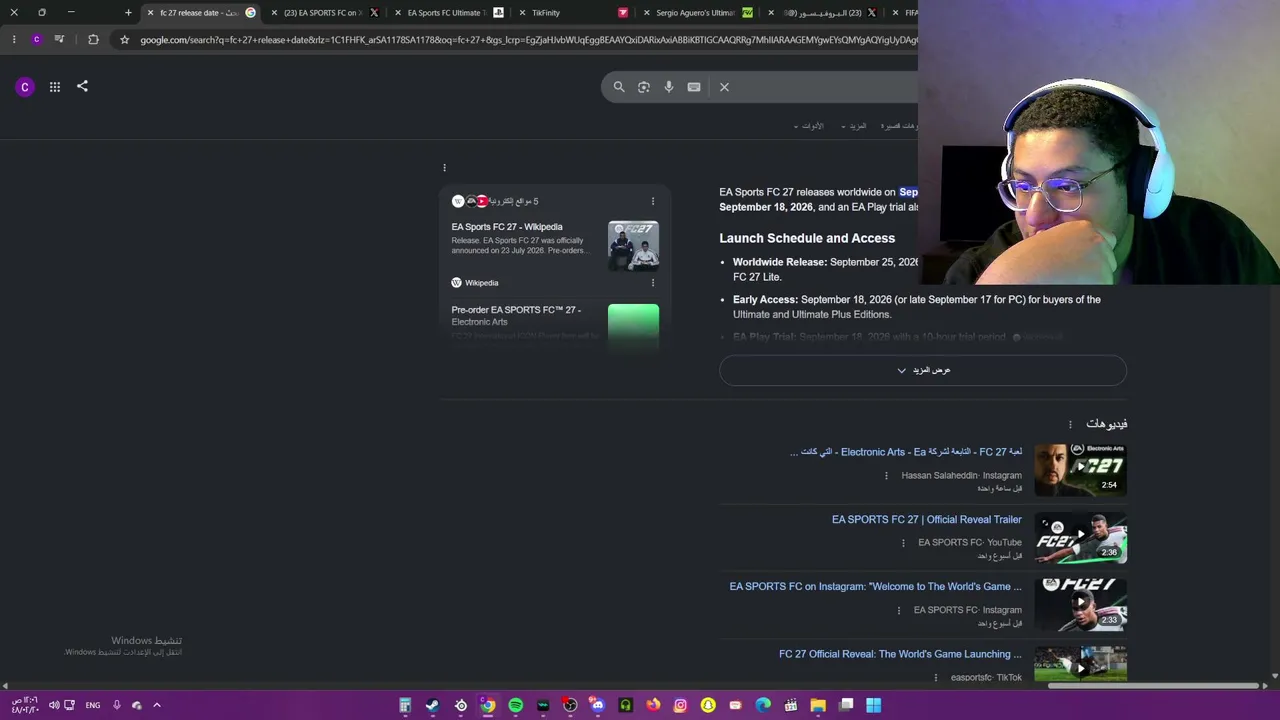Image resolution: width=1280 pixels, height=720 pixels.
Task: Open FC 27 Official Reveal TikTok link
Action: point(900,654)
